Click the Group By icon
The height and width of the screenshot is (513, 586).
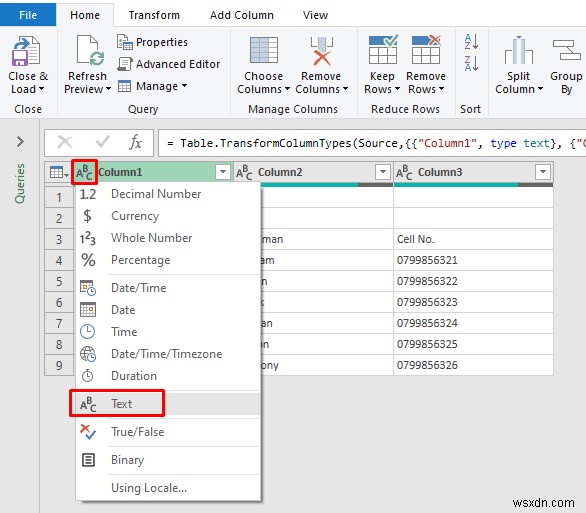[x=566, y=50]
